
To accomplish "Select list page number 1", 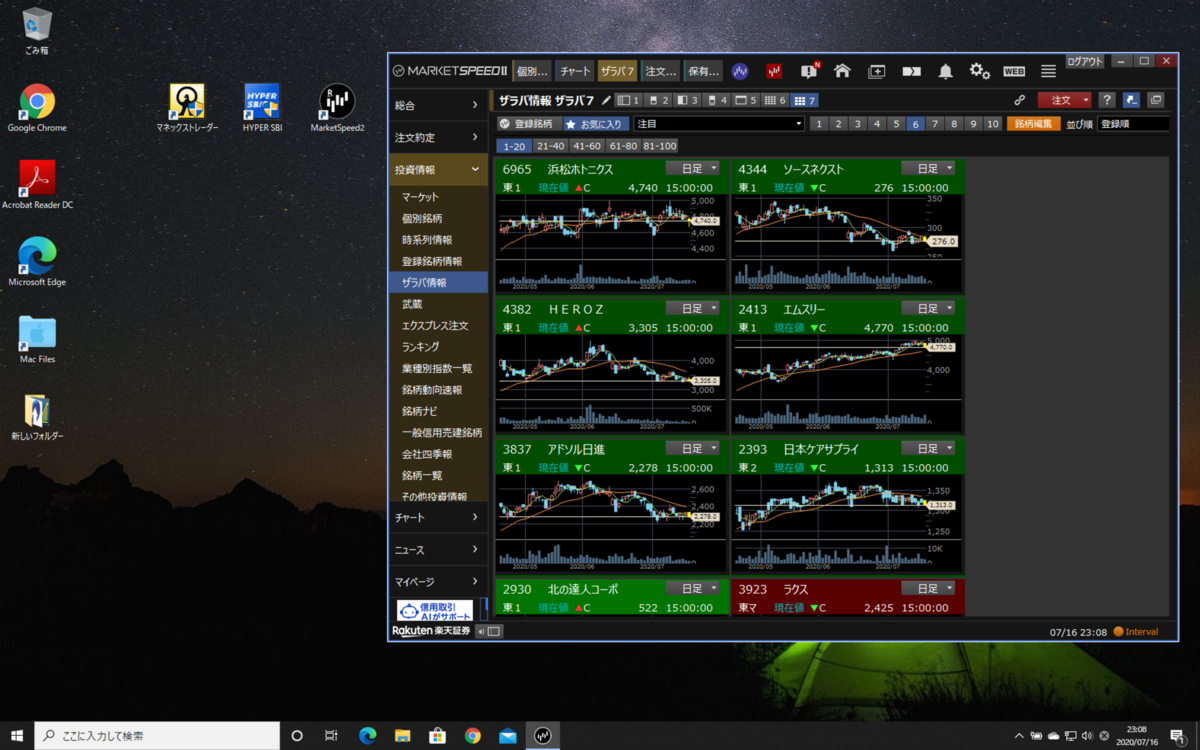I will click(x=817, y=124).
